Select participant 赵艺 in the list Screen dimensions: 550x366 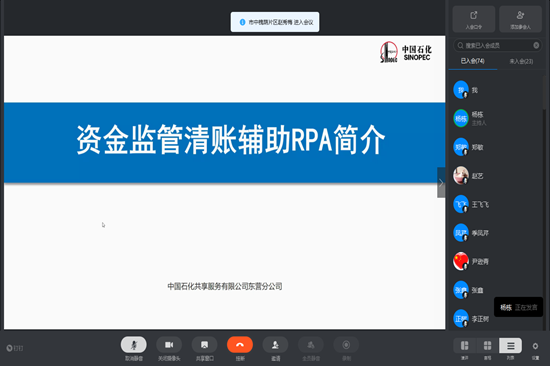496,175
